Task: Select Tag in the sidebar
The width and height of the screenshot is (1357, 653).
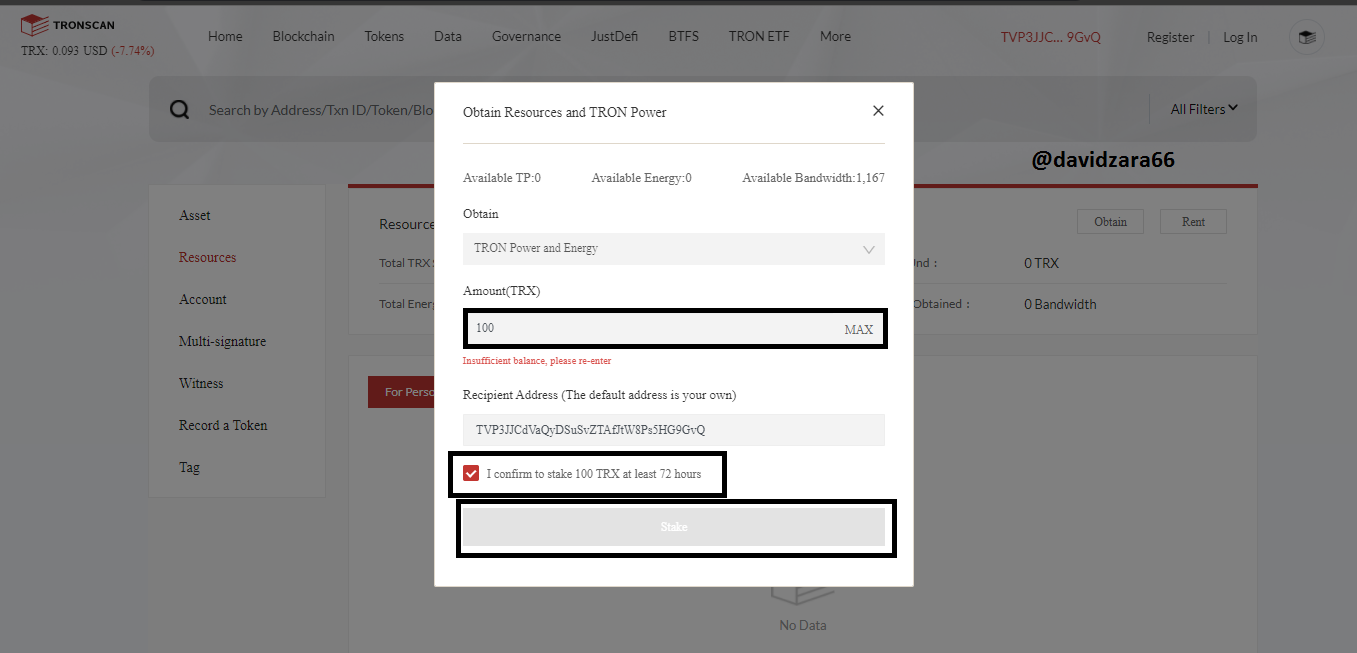Action: click(189, 467)
